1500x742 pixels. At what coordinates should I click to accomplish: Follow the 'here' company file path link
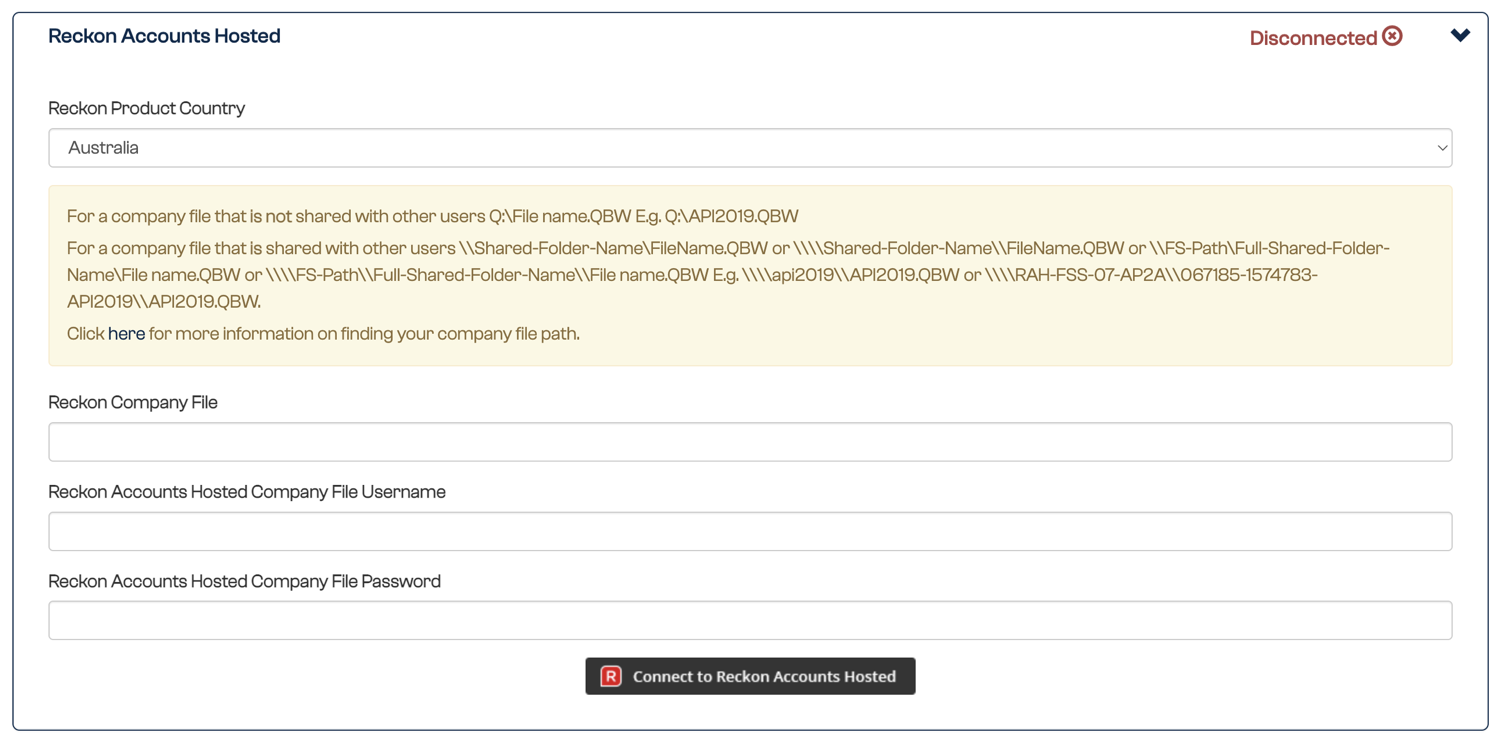[126, 334]
